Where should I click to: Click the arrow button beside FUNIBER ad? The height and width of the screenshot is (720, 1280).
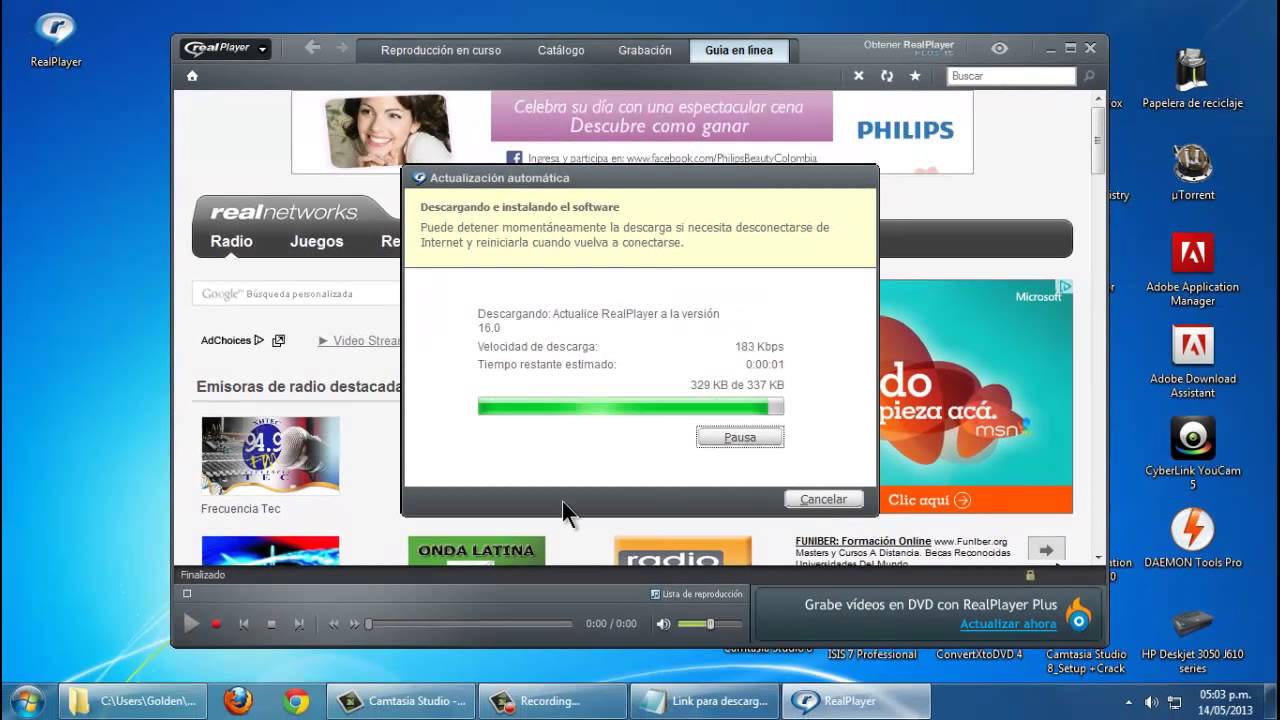pos(1046,549)
